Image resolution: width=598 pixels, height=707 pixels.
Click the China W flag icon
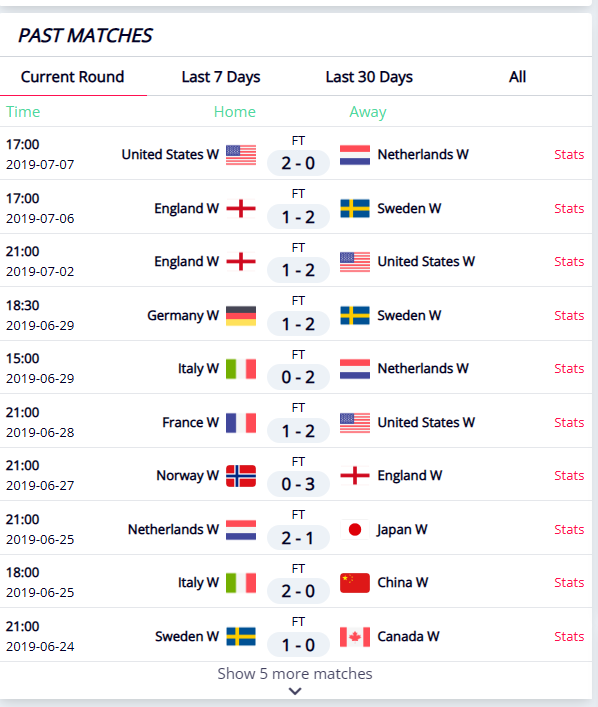[x=355, y=583]
